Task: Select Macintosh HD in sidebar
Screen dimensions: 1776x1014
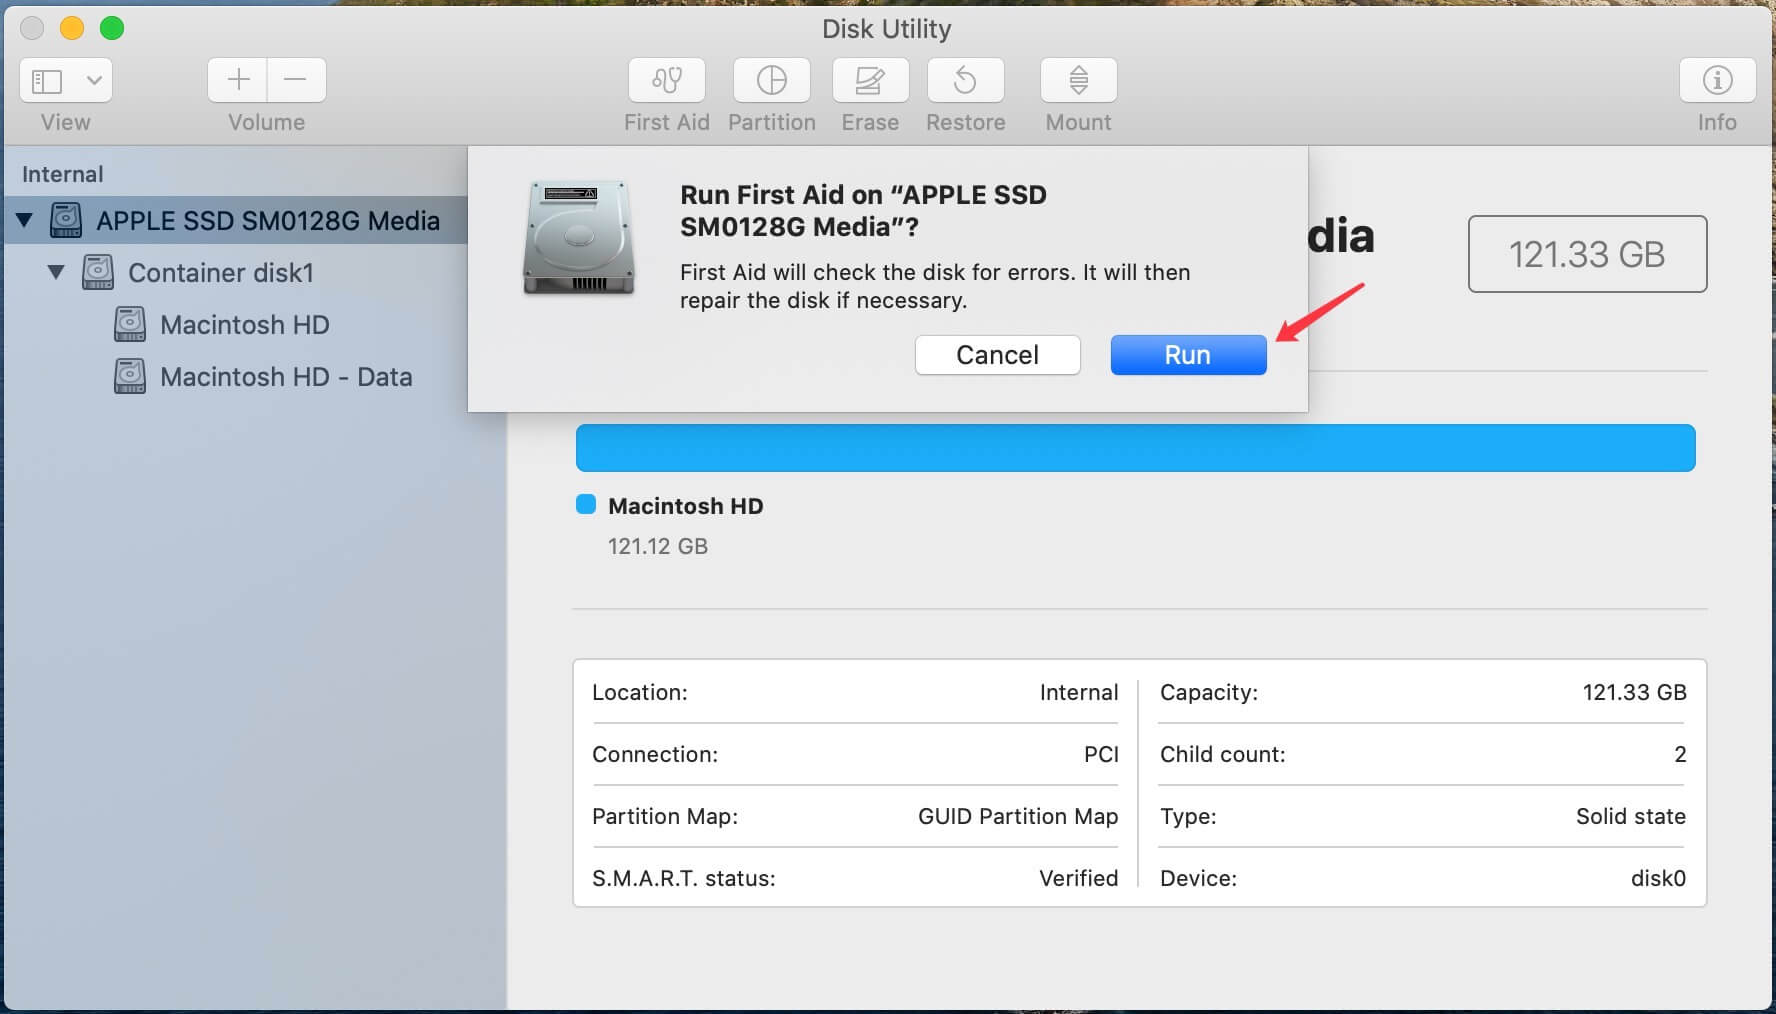Action: pos(244,325)
